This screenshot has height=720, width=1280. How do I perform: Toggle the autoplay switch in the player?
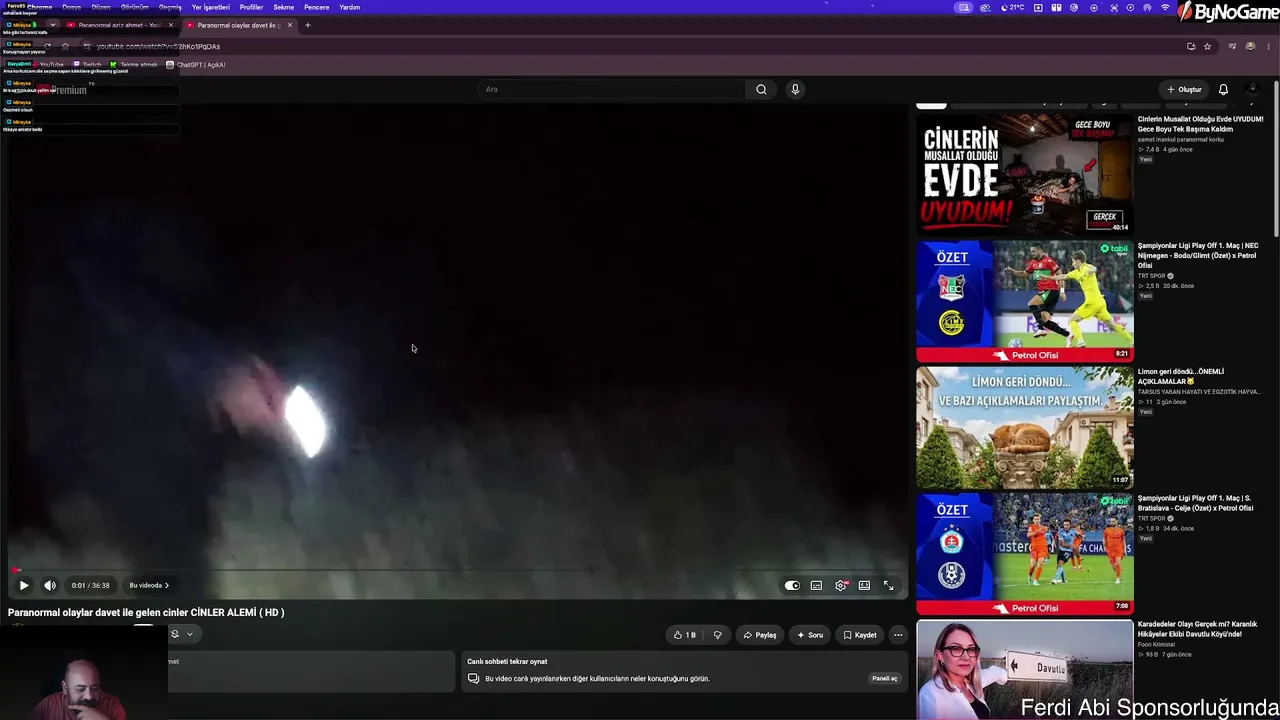pyautogui.click(x=792, y=585)
